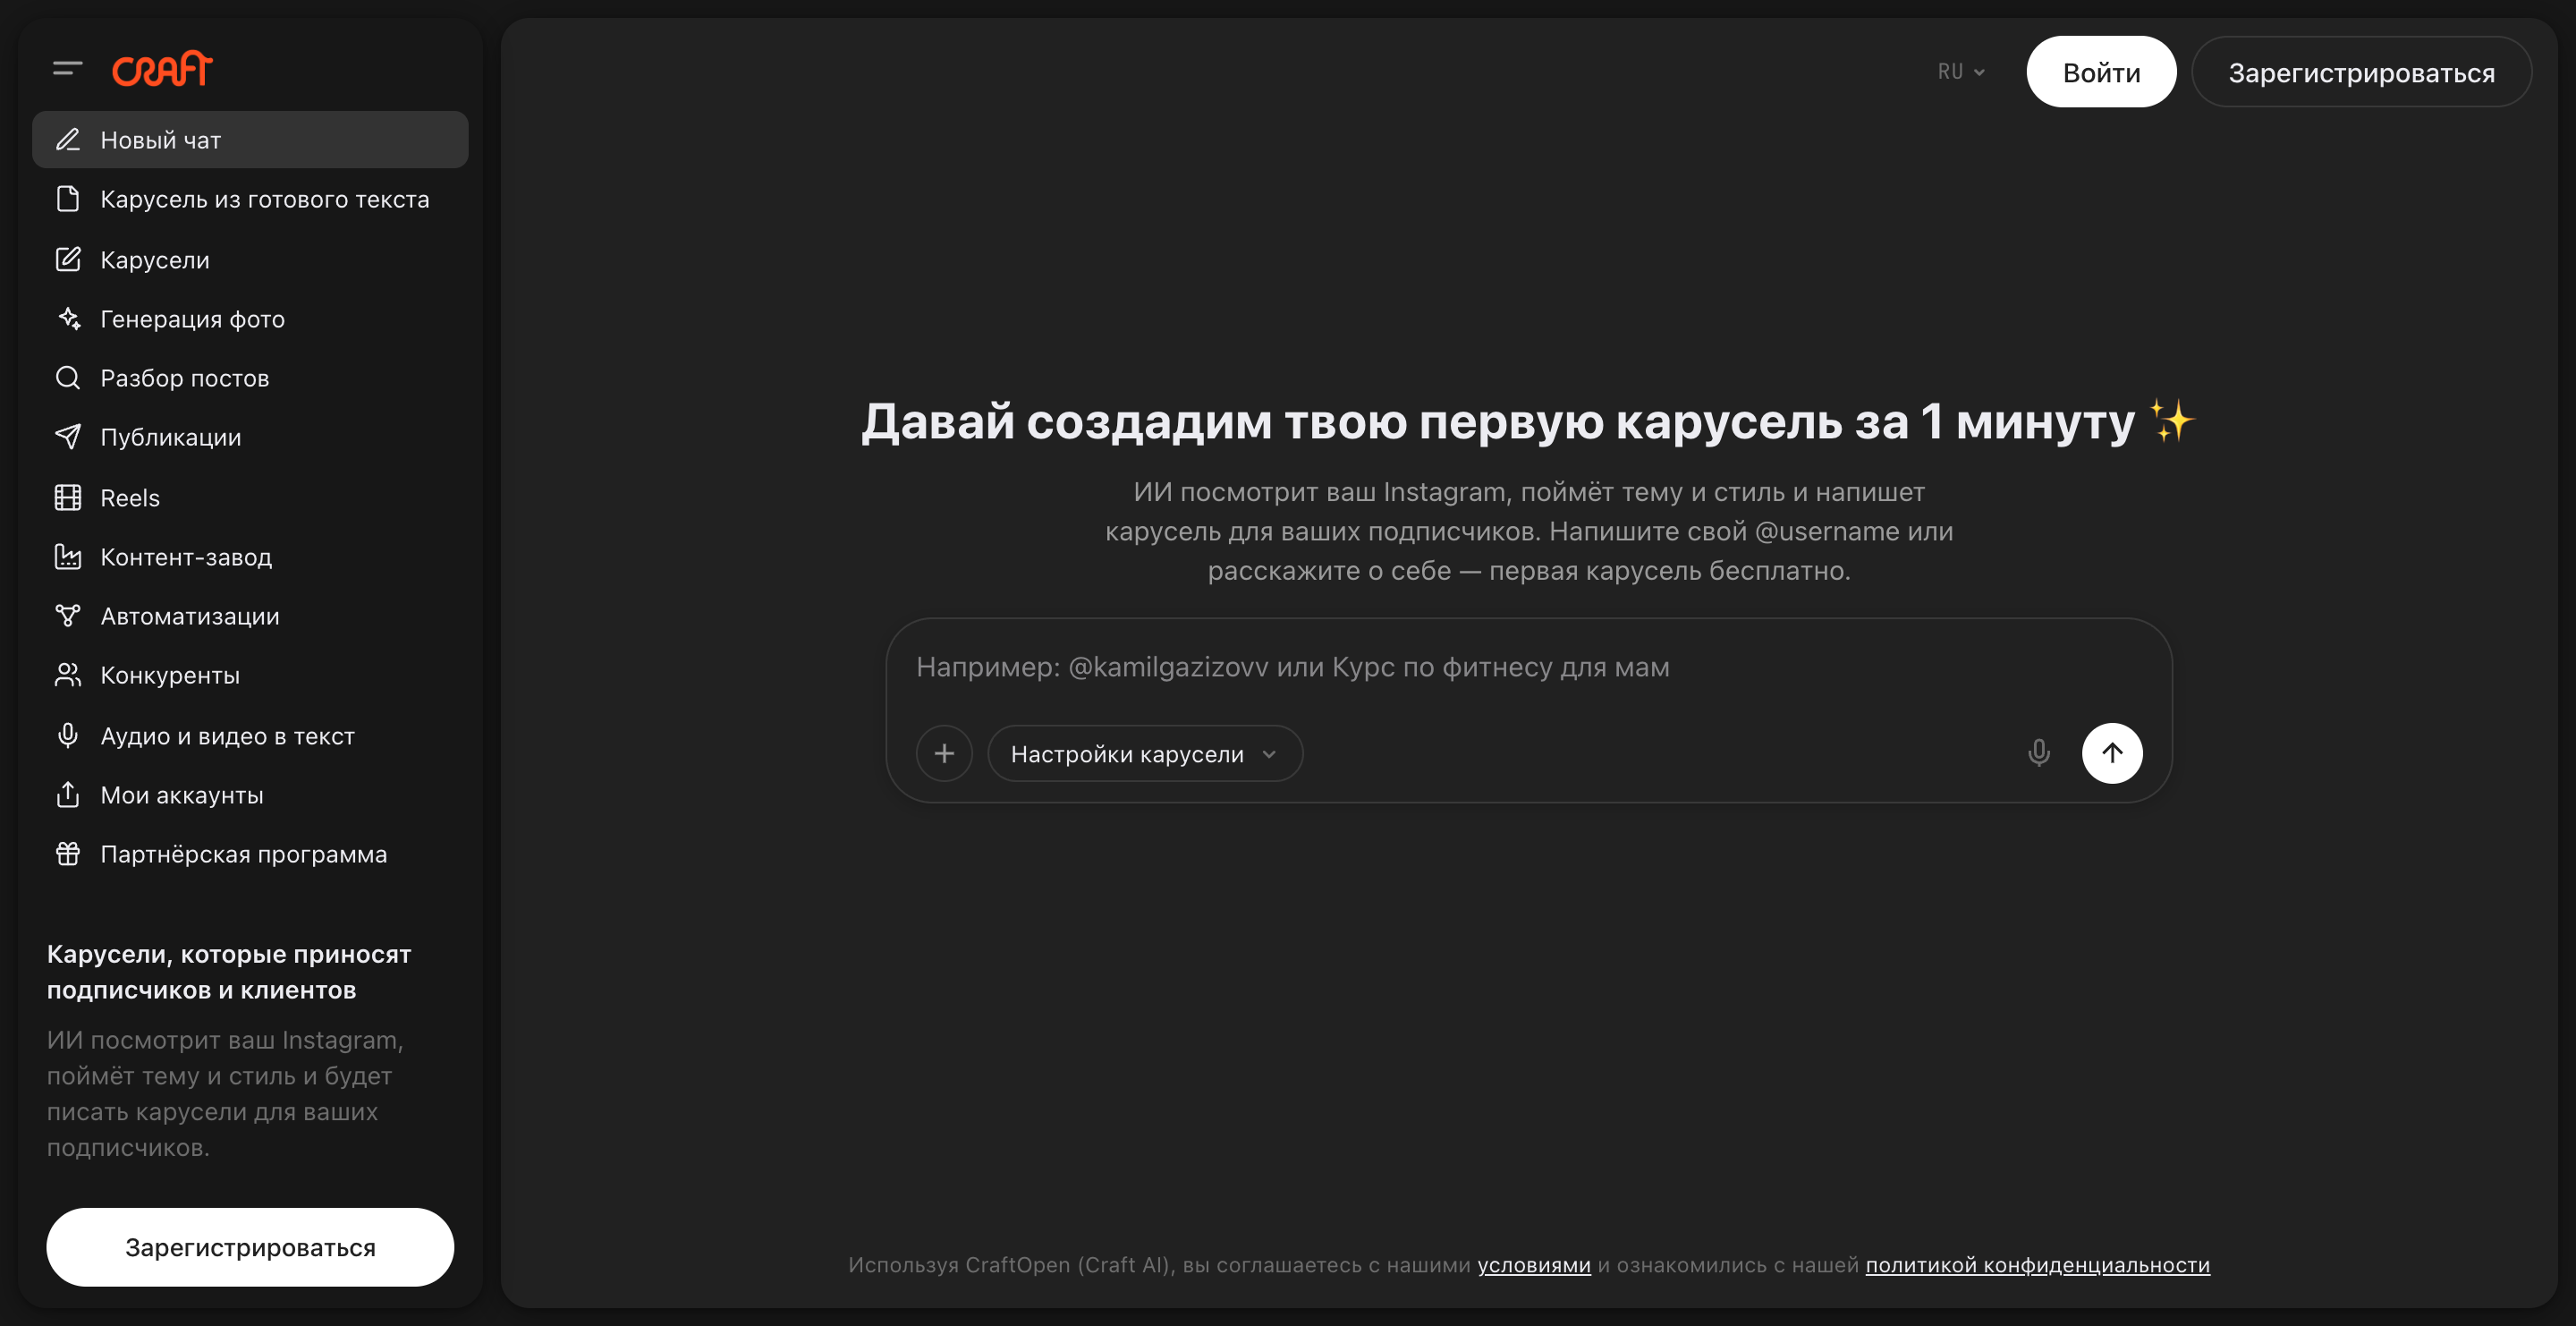
Task: Click the share icon beside Мои аккаунты
Action: [x=67, y=794]
